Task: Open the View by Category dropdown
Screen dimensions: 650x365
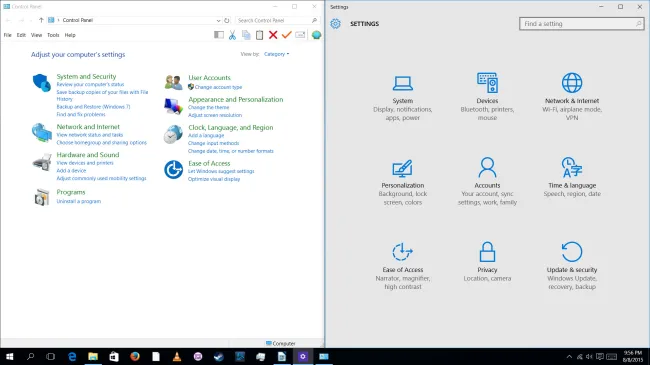Action: [276, 54]
